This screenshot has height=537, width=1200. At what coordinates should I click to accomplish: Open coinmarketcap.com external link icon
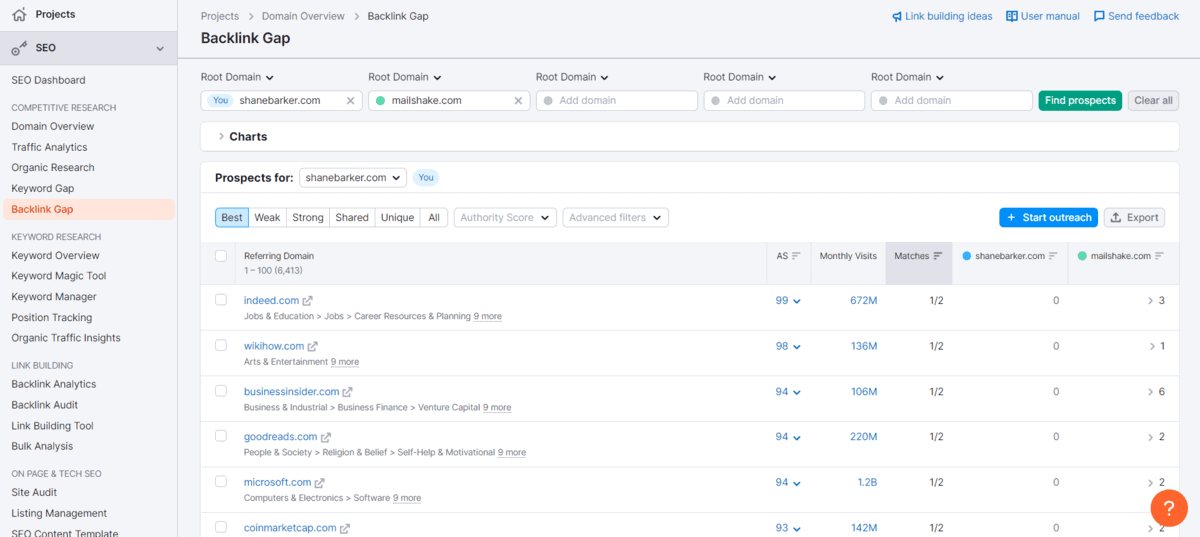(345, 529)
